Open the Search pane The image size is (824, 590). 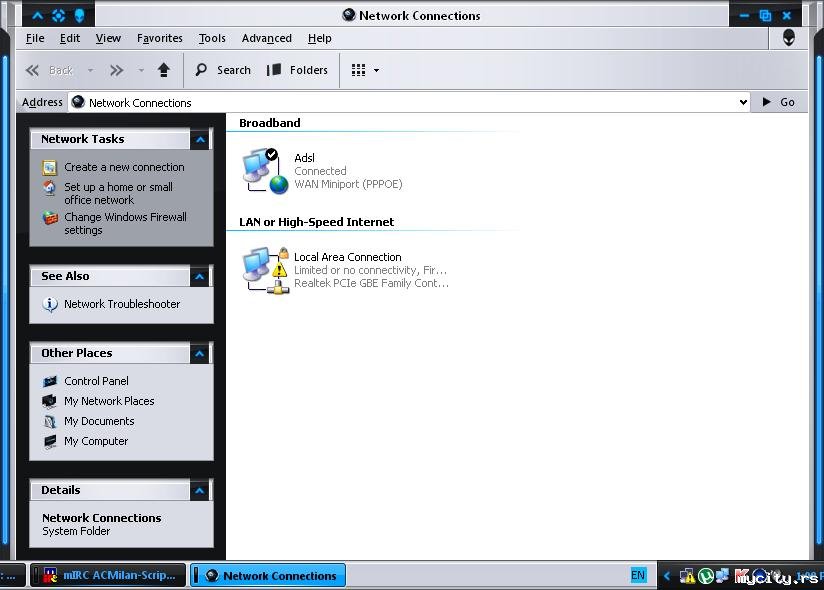click(x=223, y=70)
